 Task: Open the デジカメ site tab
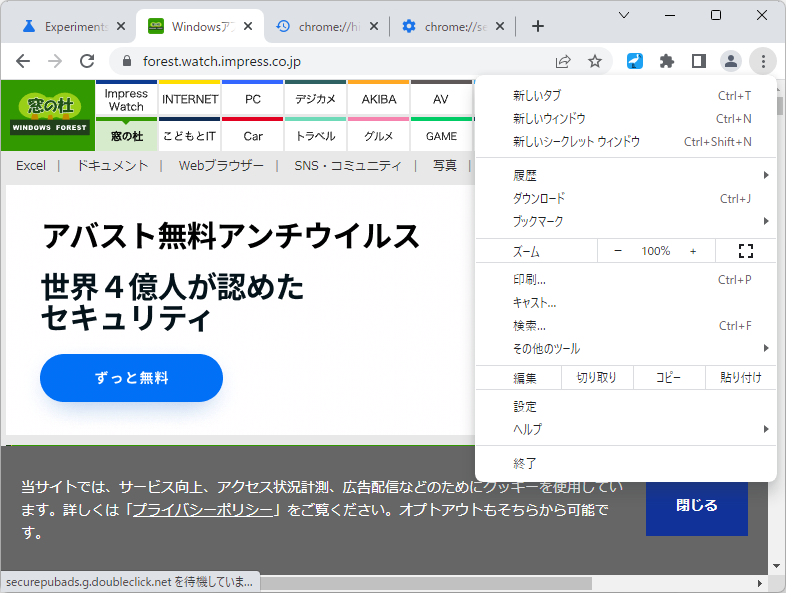point(315,100)
